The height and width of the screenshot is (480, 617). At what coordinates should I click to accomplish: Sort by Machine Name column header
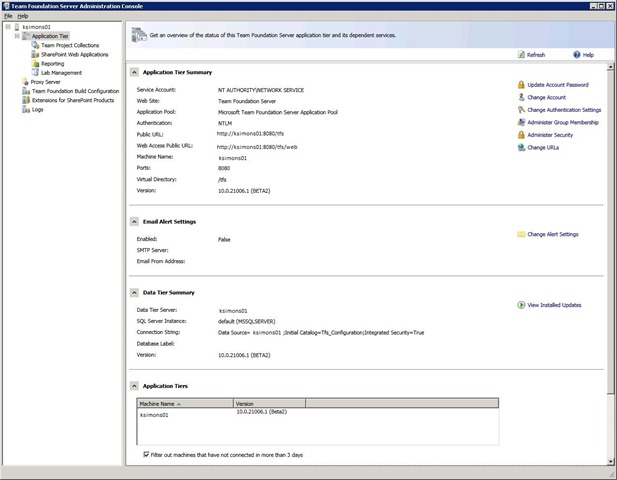click(185, 404)
